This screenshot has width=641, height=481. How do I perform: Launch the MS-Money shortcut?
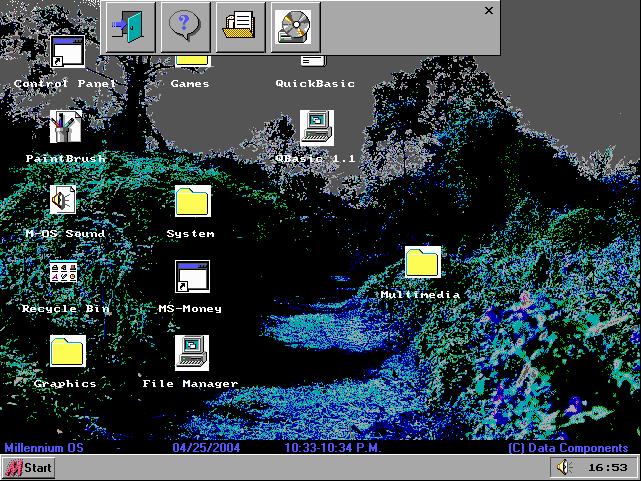point(191,276)
